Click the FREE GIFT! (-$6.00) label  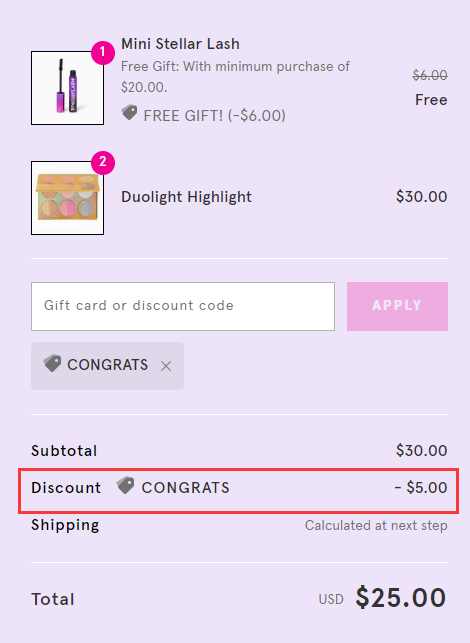pyautogui.click(x=214, y=116)
